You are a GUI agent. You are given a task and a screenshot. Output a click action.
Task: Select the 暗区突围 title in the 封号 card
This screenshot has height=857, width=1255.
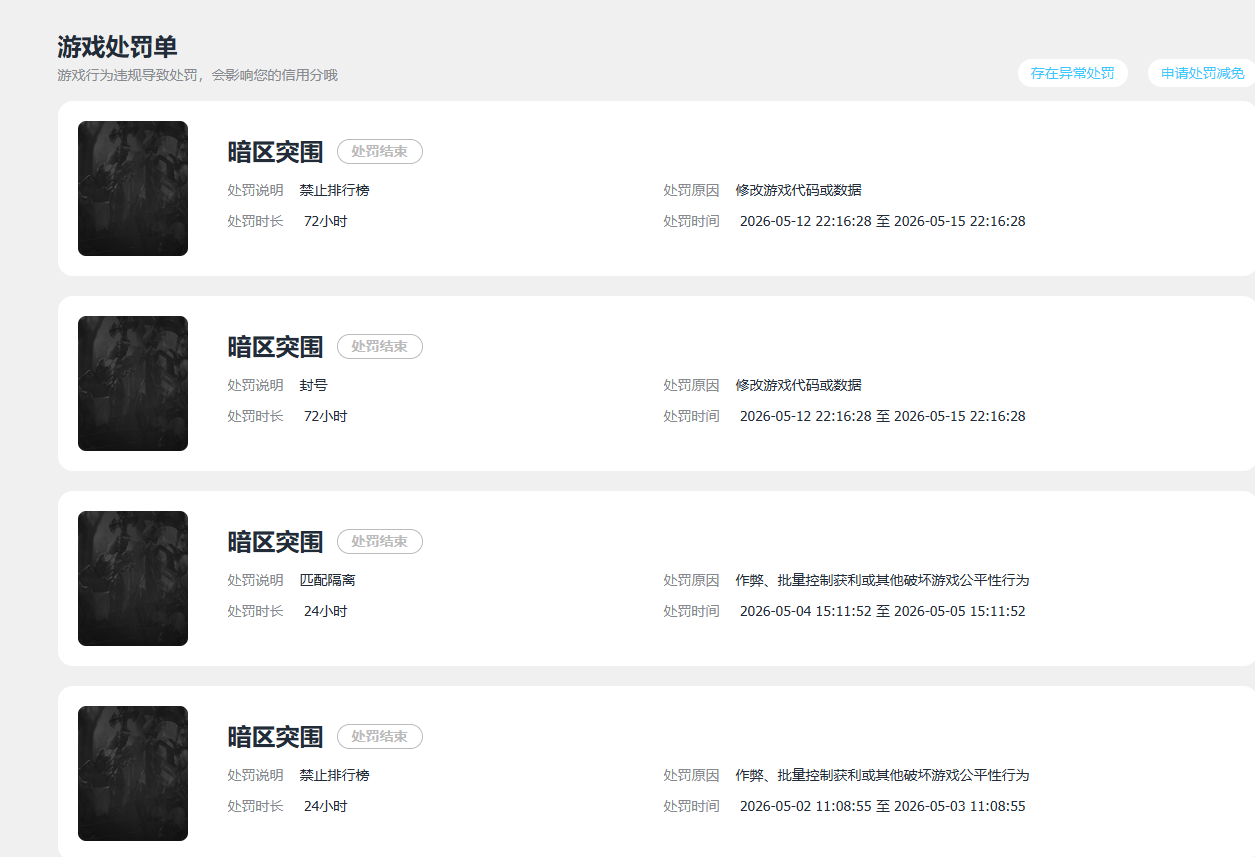(x=275, y=347)
